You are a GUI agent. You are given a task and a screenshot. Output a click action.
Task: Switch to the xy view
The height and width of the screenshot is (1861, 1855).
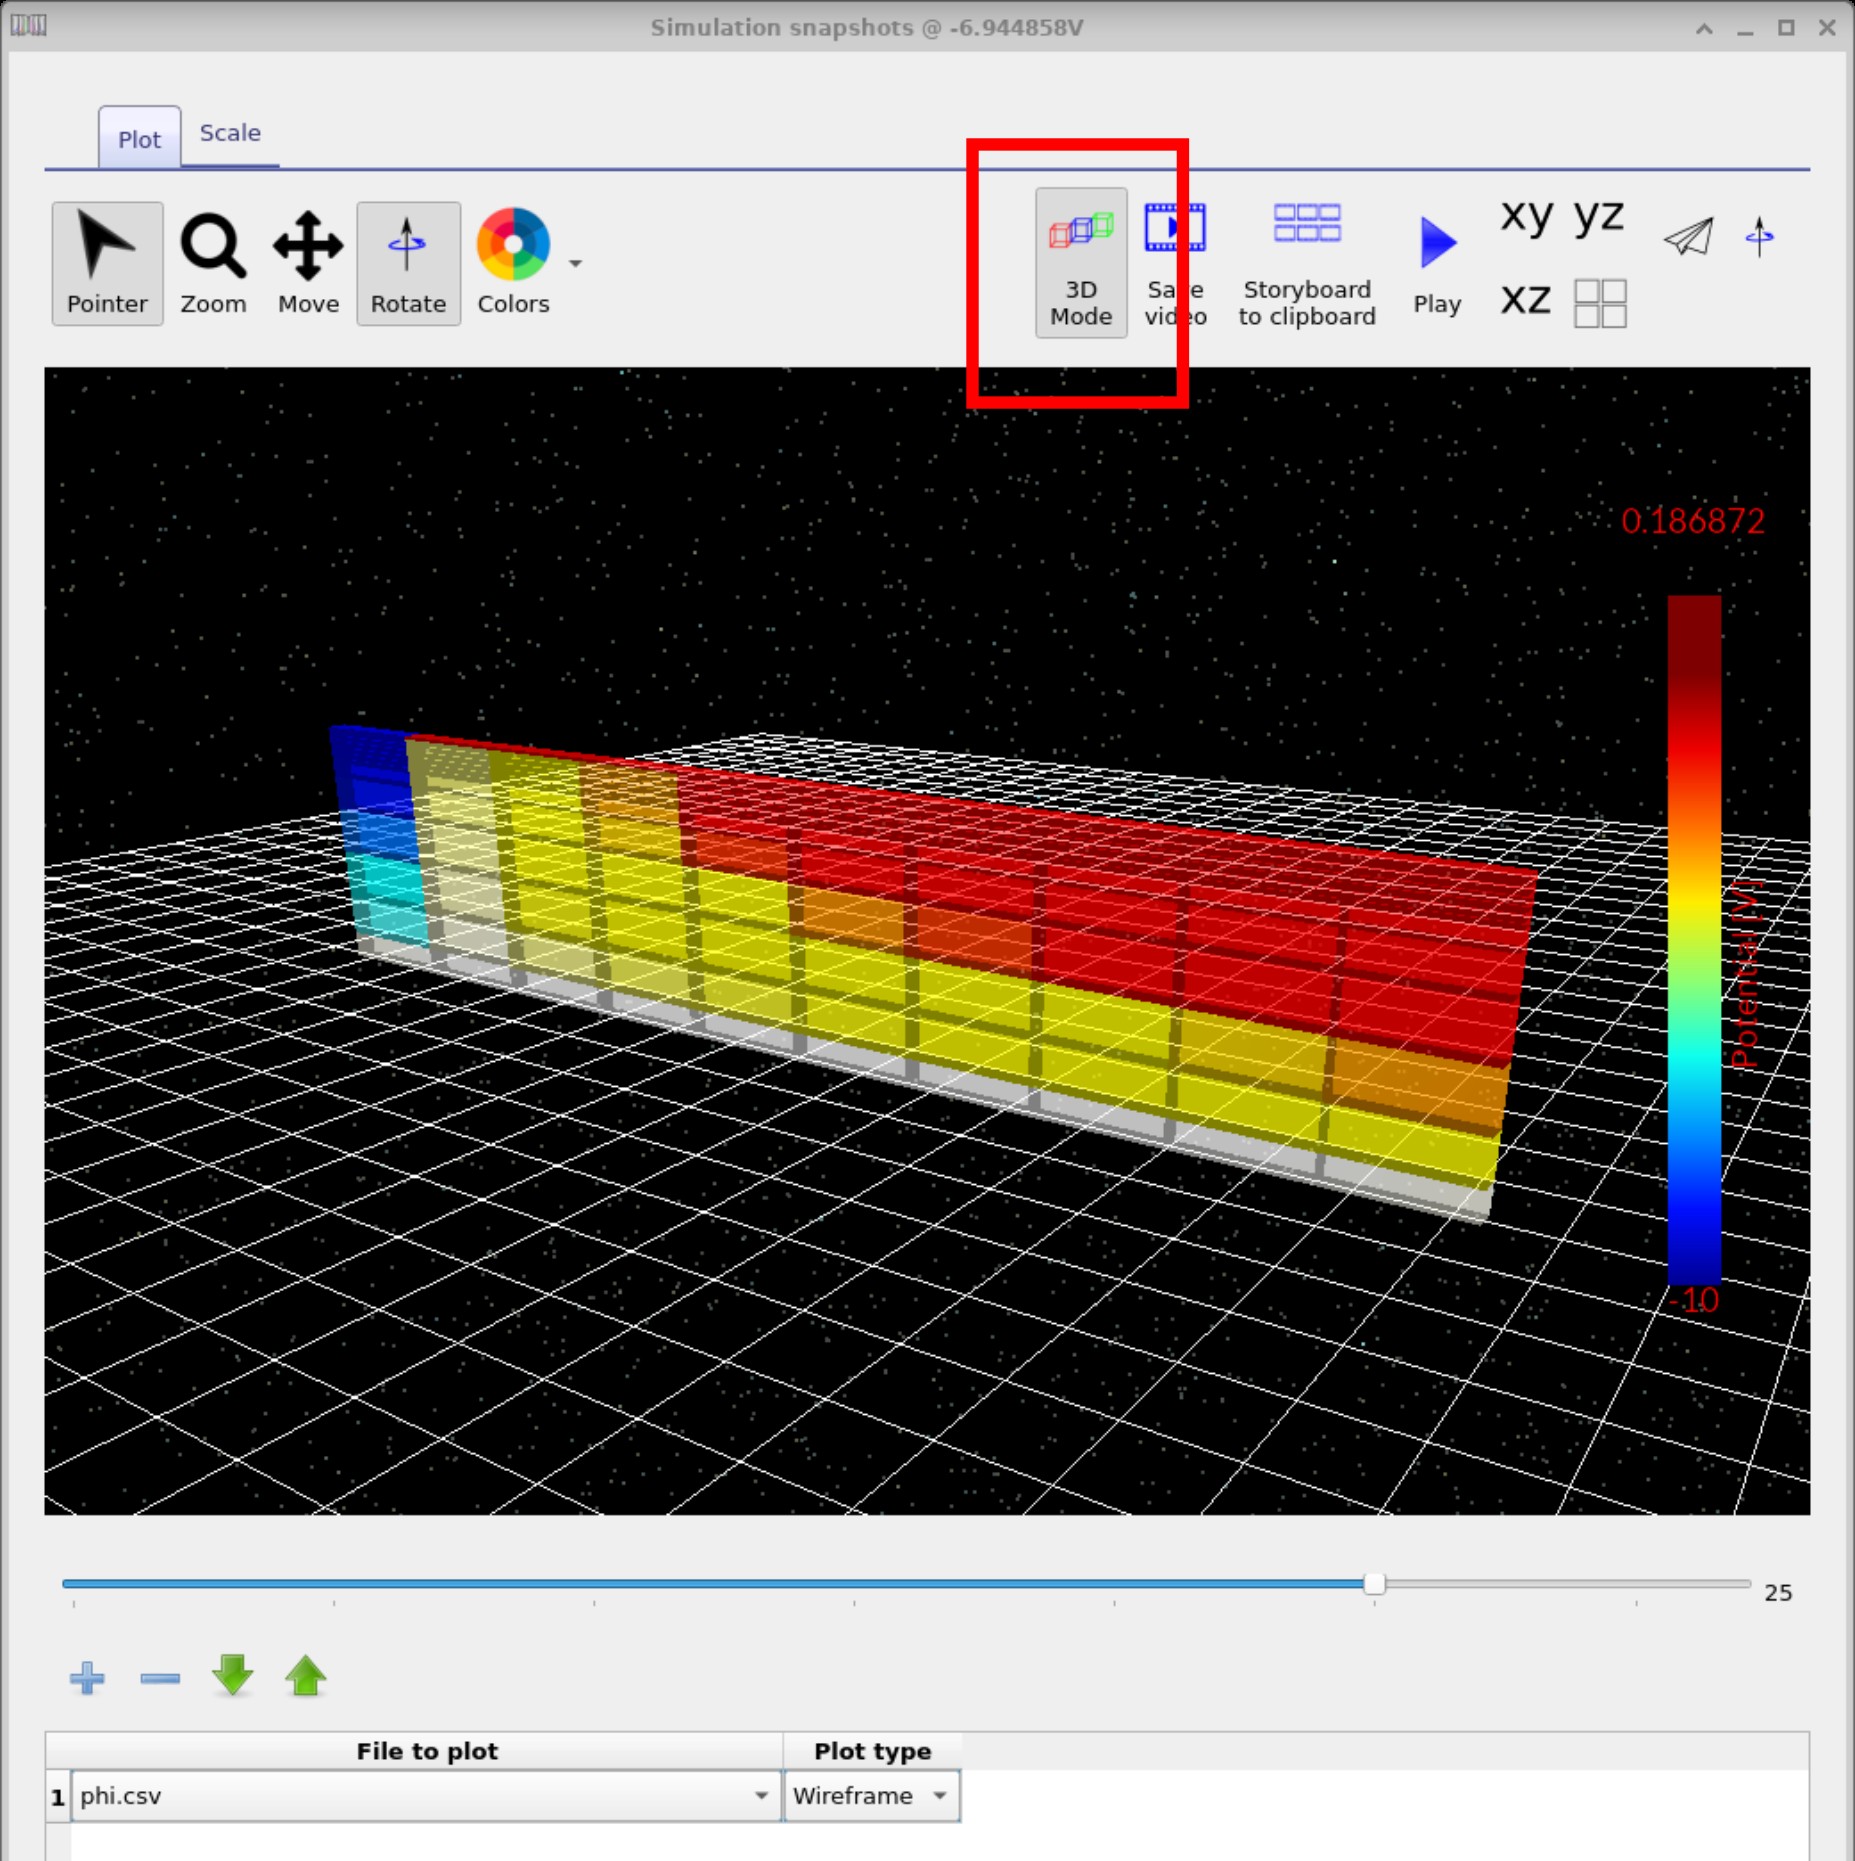[x=1526, y=215]
